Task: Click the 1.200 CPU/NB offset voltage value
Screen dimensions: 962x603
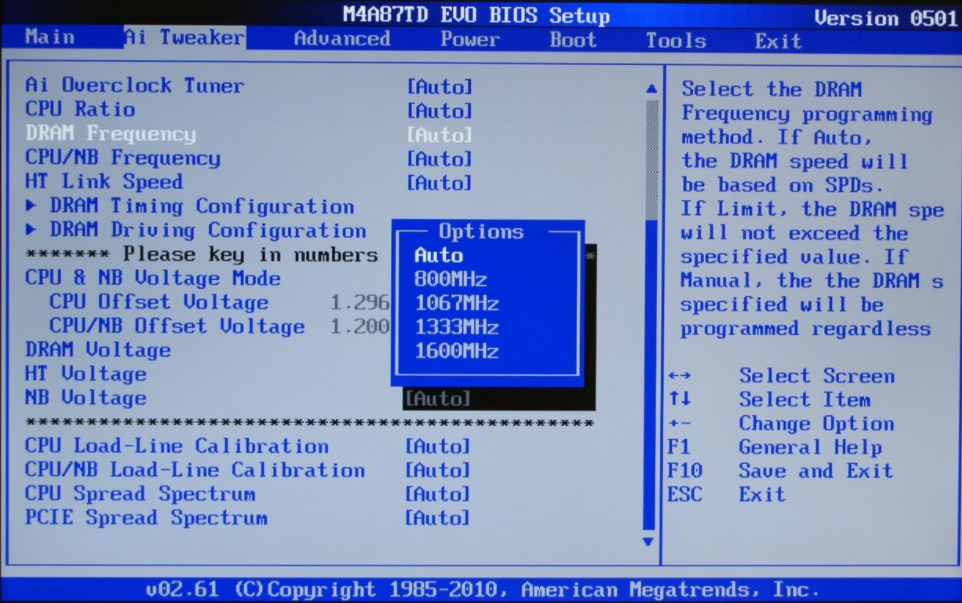Action: tap(360, 326)
